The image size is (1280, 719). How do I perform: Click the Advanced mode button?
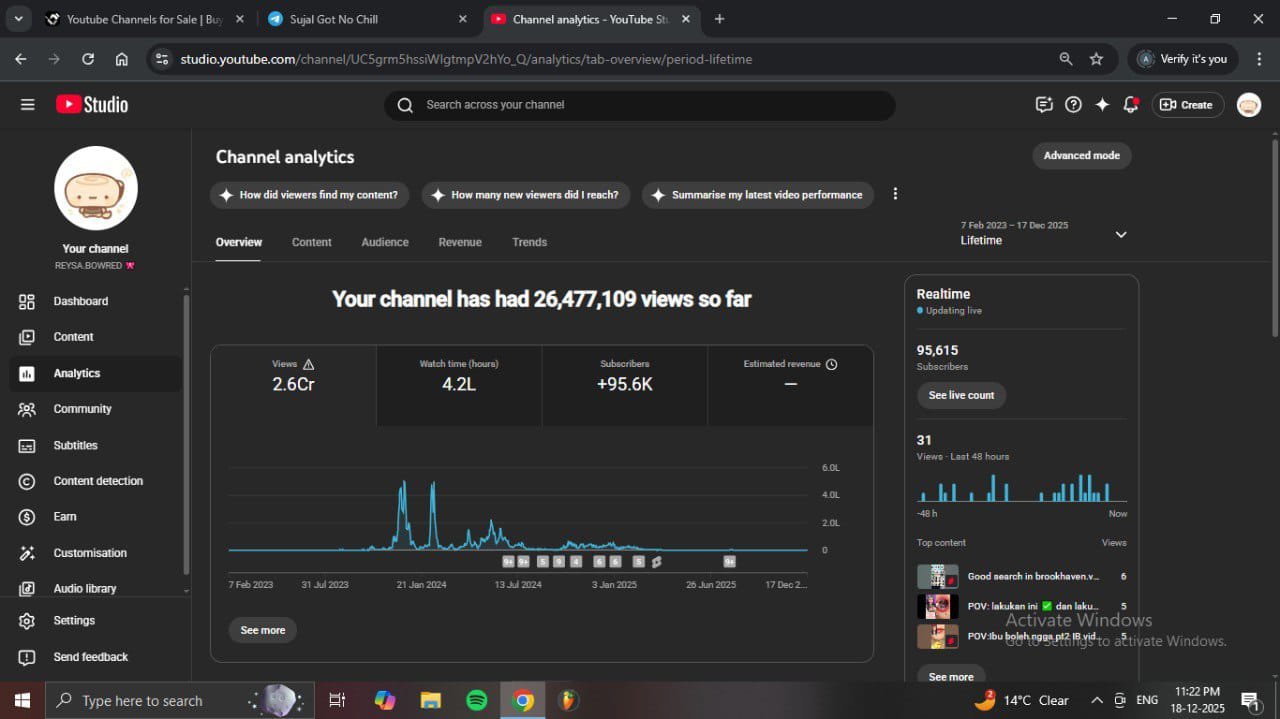click(x=1081, y=156)
